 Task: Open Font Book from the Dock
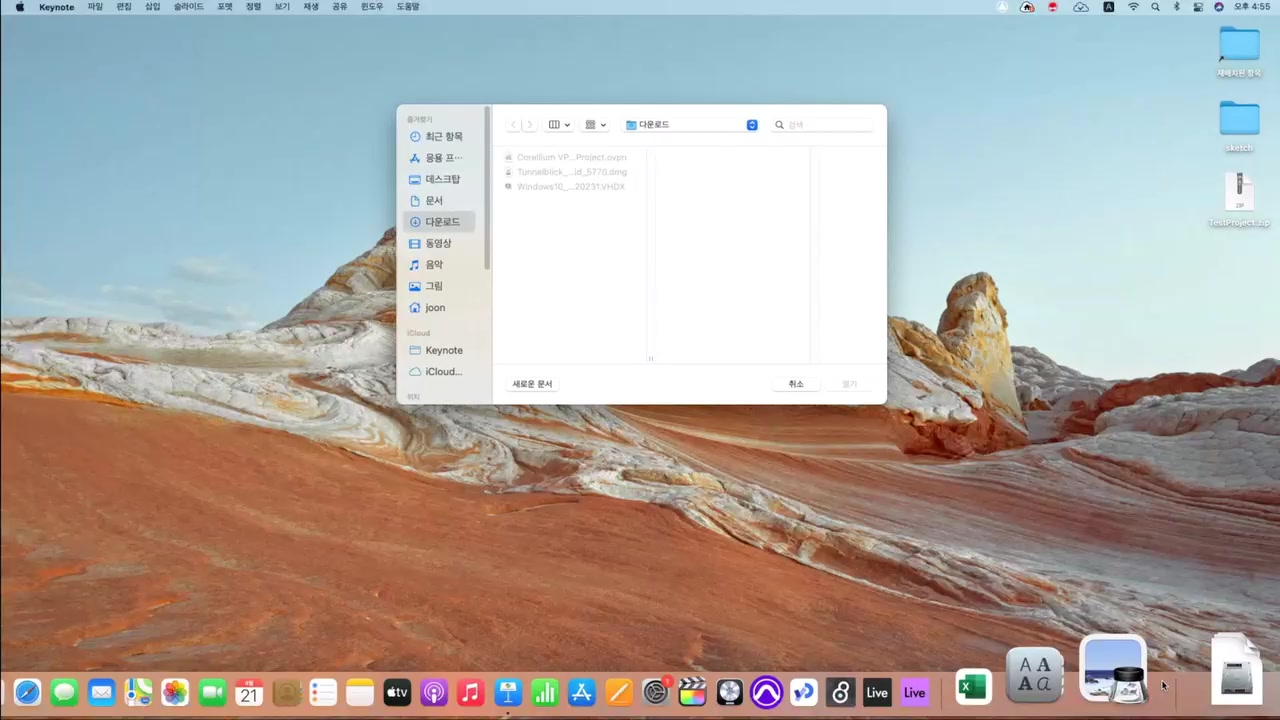pos(1034,675)
